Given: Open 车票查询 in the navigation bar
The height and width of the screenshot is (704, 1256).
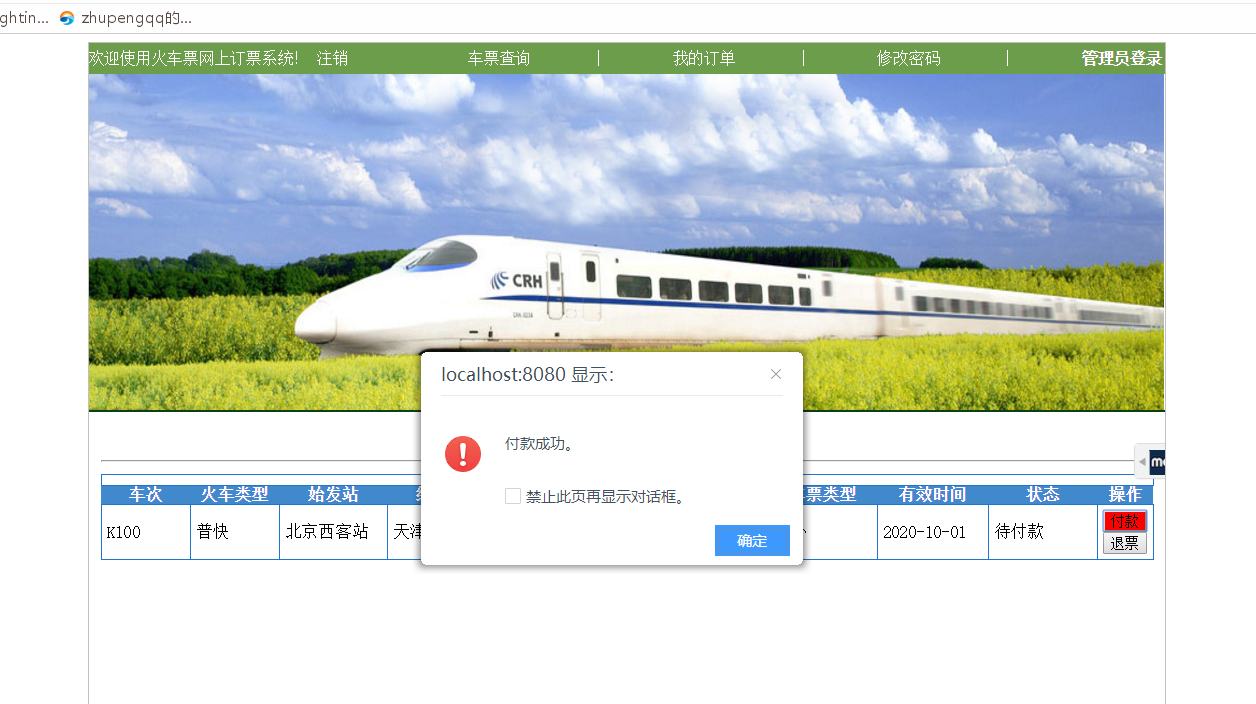Looking at the screenshot, I should 499,58.
